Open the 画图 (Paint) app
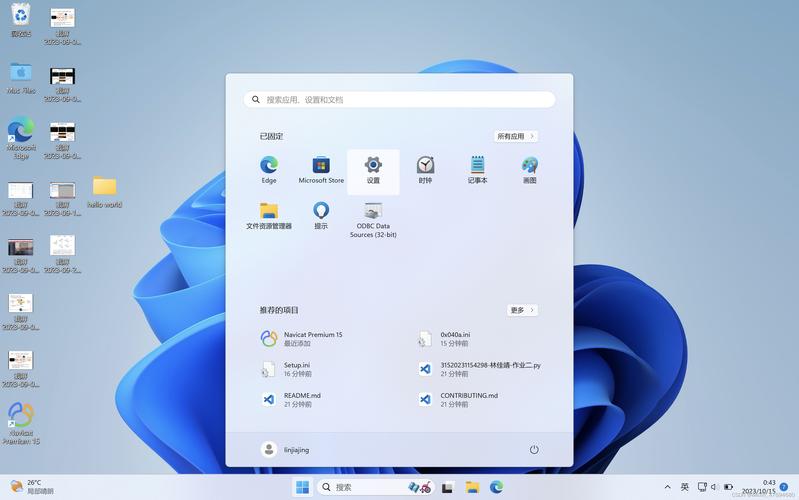This screenshot has height=500, width=799. click(529, 166)
